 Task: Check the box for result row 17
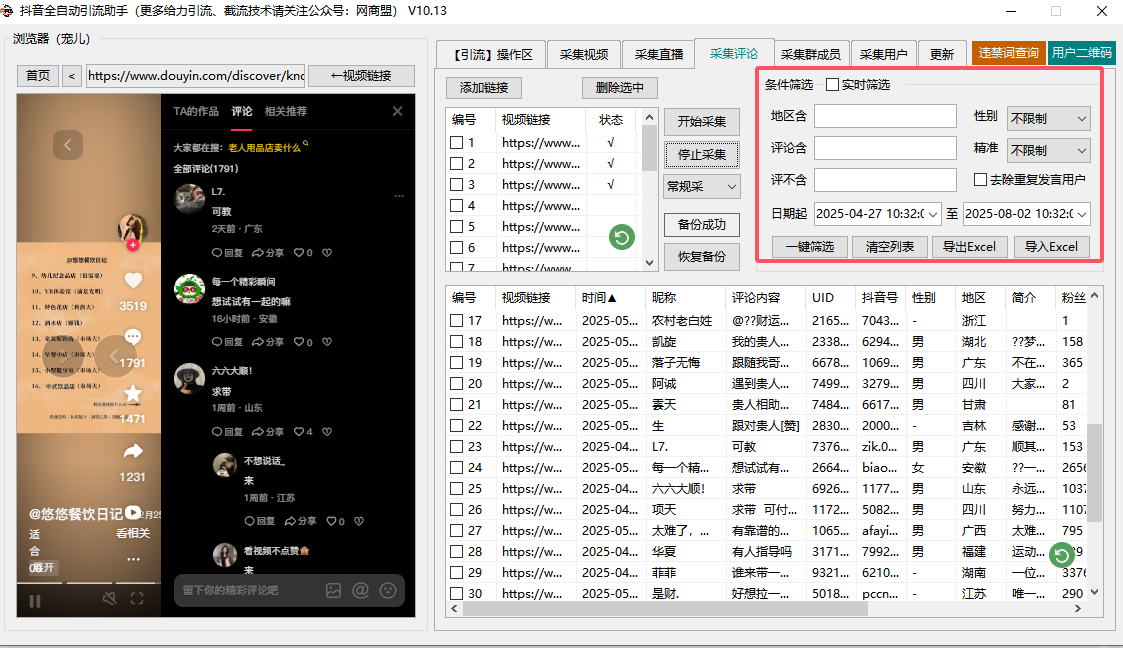[x=456, y=321]
